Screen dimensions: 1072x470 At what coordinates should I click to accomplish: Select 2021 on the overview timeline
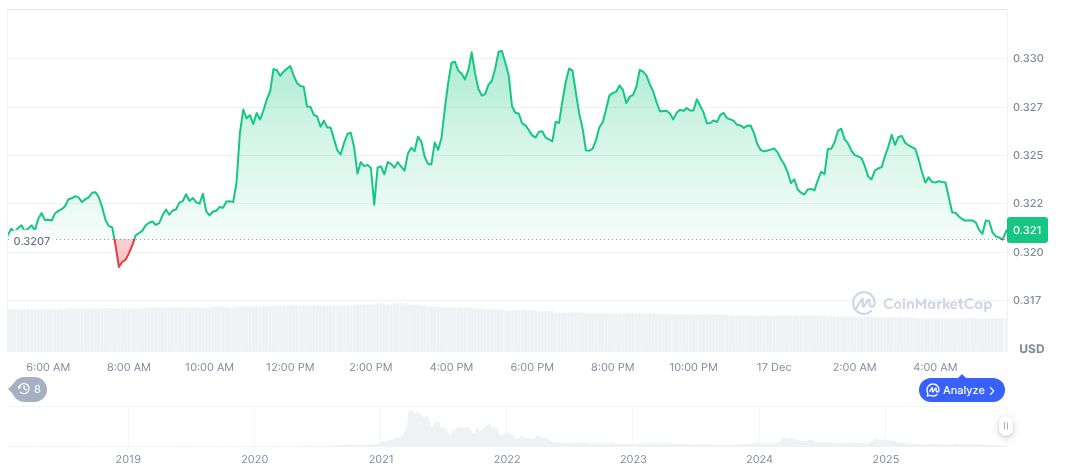click(381, 459)
